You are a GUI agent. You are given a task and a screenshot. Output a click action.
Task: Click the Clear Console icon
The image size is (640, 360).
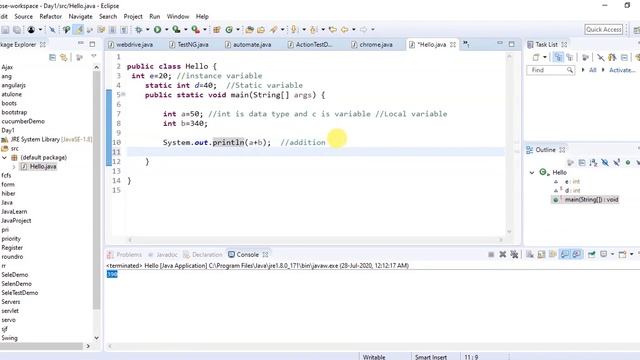(529, 254)
